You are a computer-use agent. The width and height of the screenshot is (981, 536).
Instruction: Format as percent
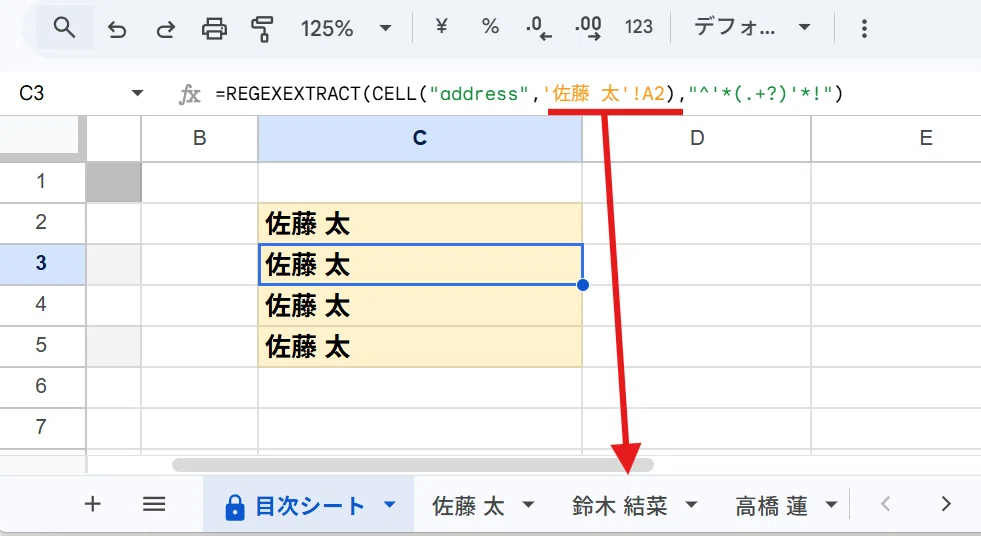click(x=490, y=26)
